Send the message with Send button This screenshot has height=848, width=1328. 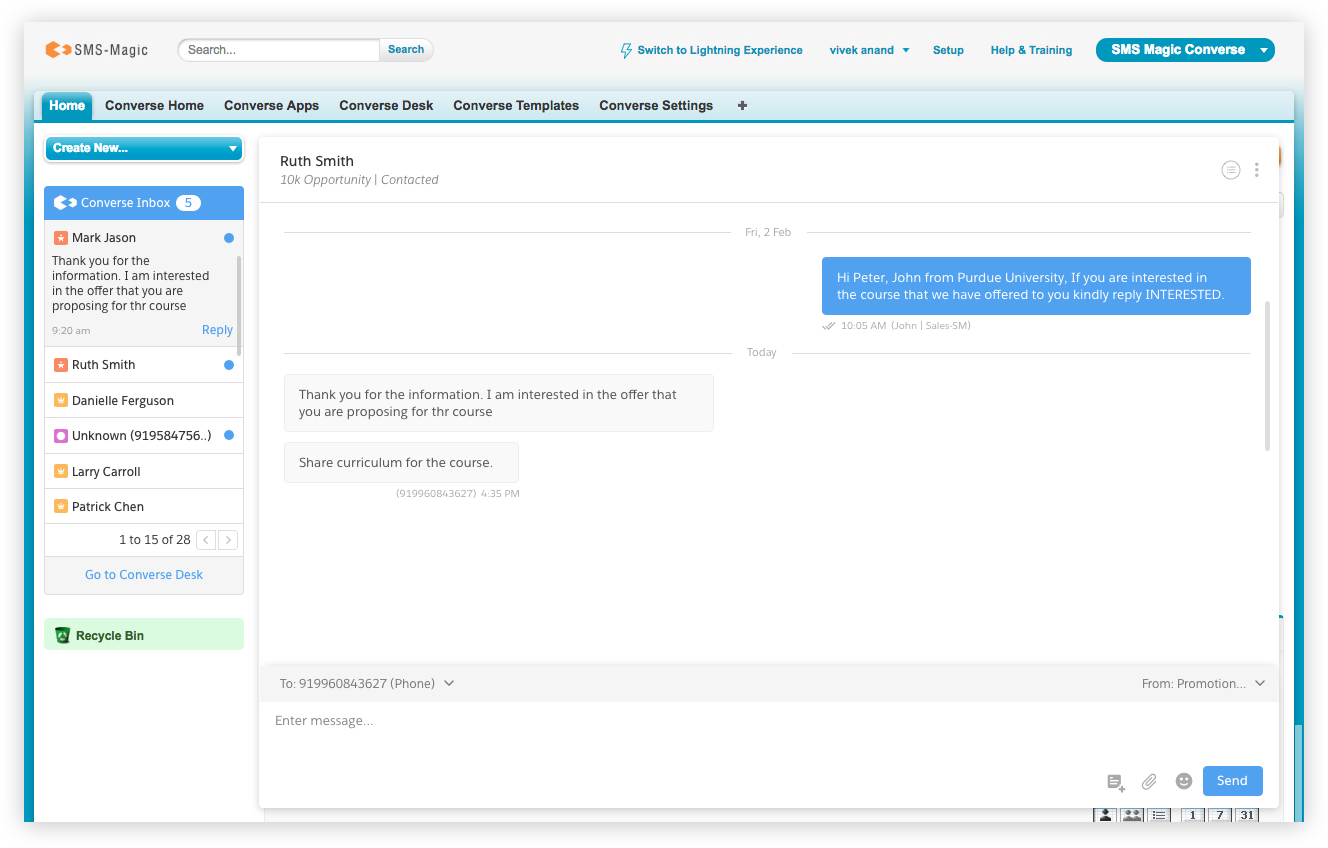click(1232, 781)
